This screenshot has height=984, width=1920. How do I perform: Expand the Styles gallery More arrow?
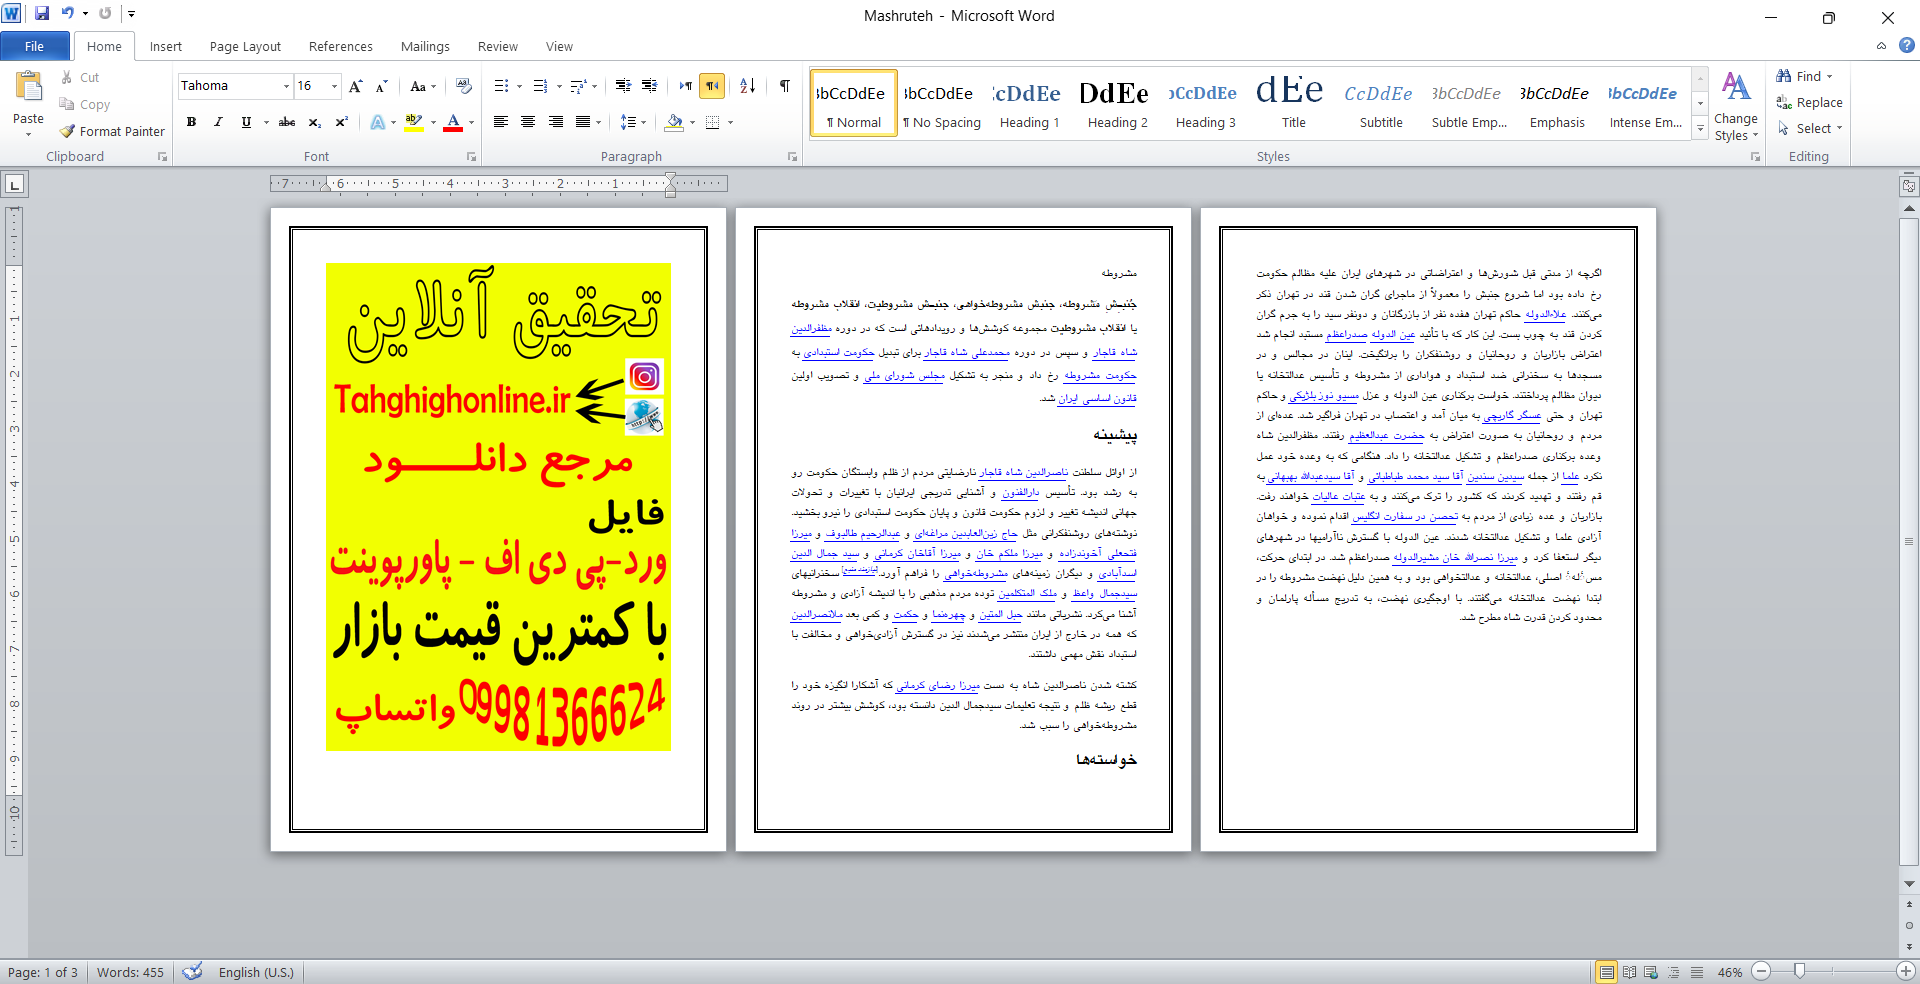click(x=1700, y=129)
